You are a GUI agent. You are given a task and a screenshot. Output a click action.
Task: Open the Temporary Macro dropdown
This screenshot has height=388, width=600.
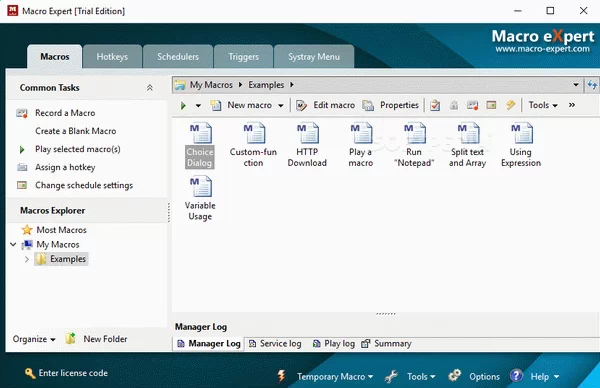[x=335, y=377]
